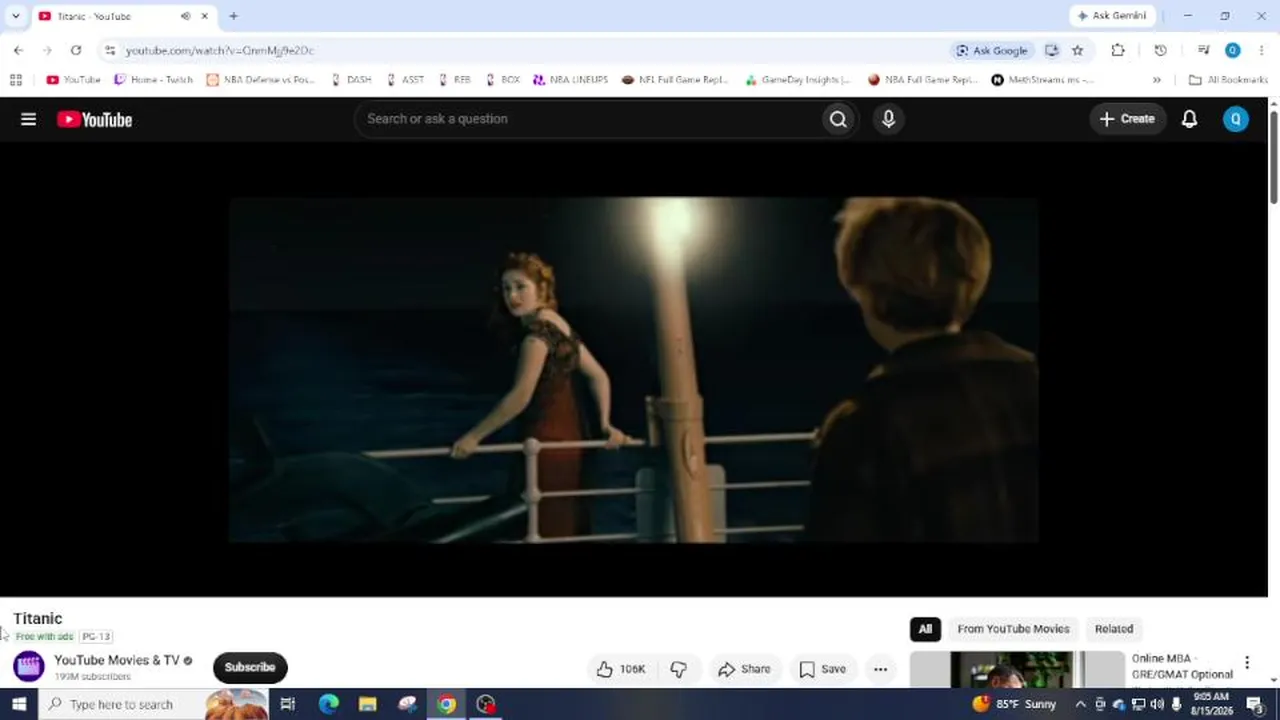Image resolution: width=1280 pixels, height=720 pixels.
Task: Open the YouTube Movies & TV channel avatar
Action: click(29, 667)
